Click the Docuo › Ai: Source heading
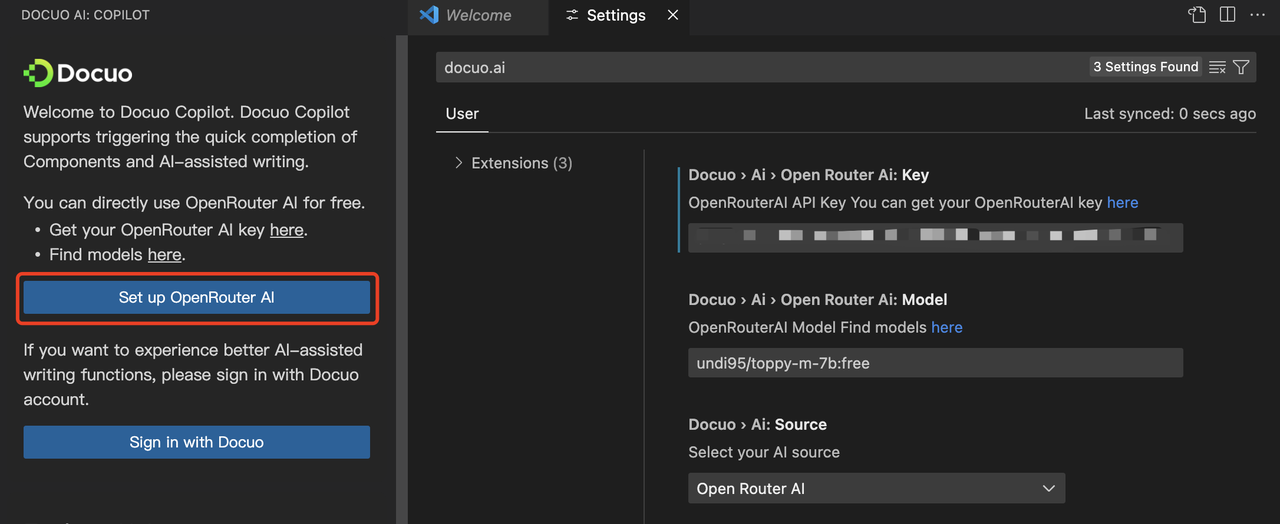The height and width of the screenshot is (524, 1280). click(758, 425)
